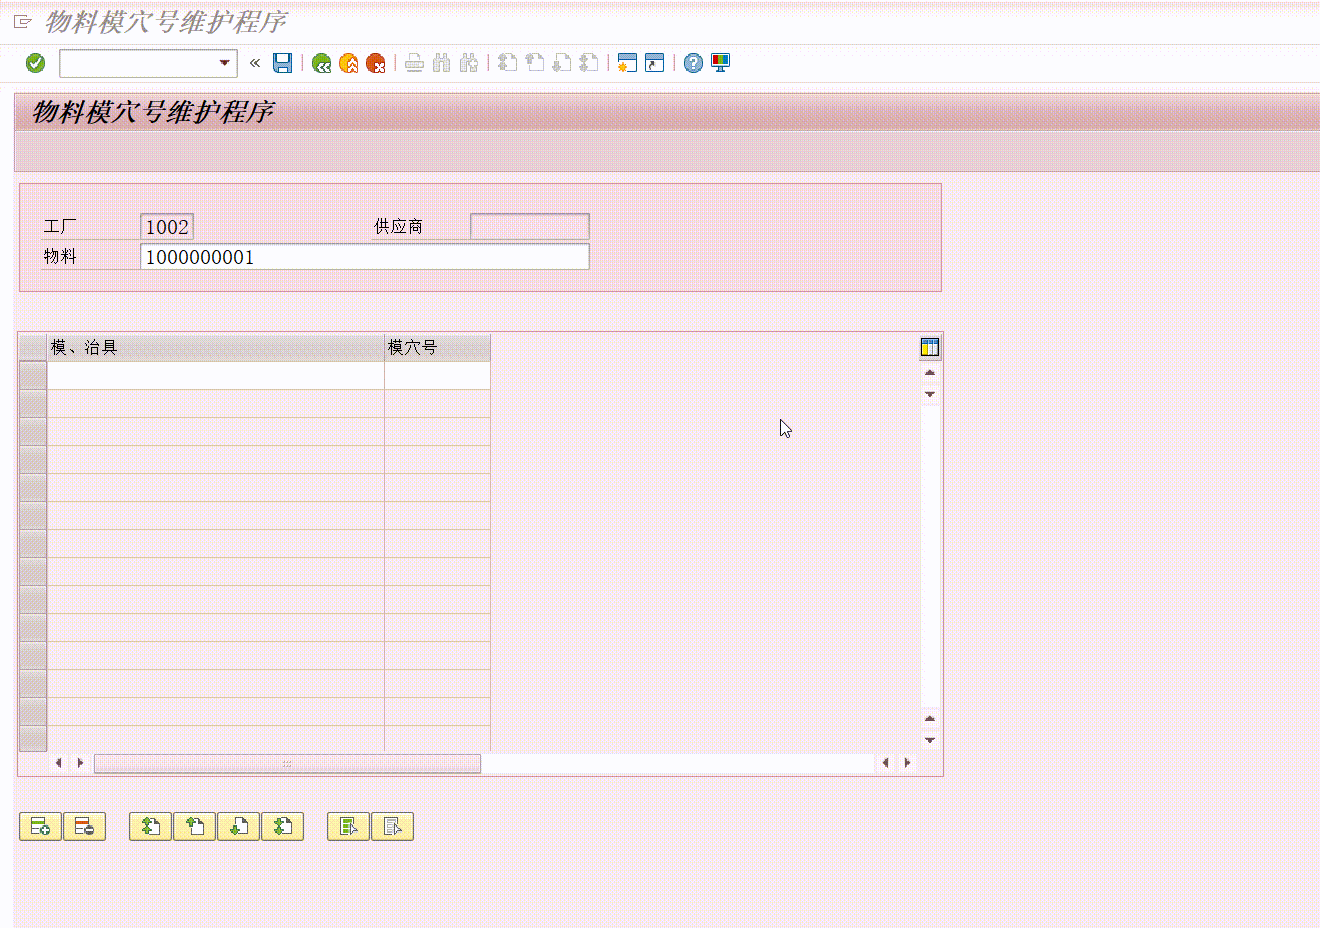
Task: Click the 工厂 field showing 1002
Action: click(166, 227)
